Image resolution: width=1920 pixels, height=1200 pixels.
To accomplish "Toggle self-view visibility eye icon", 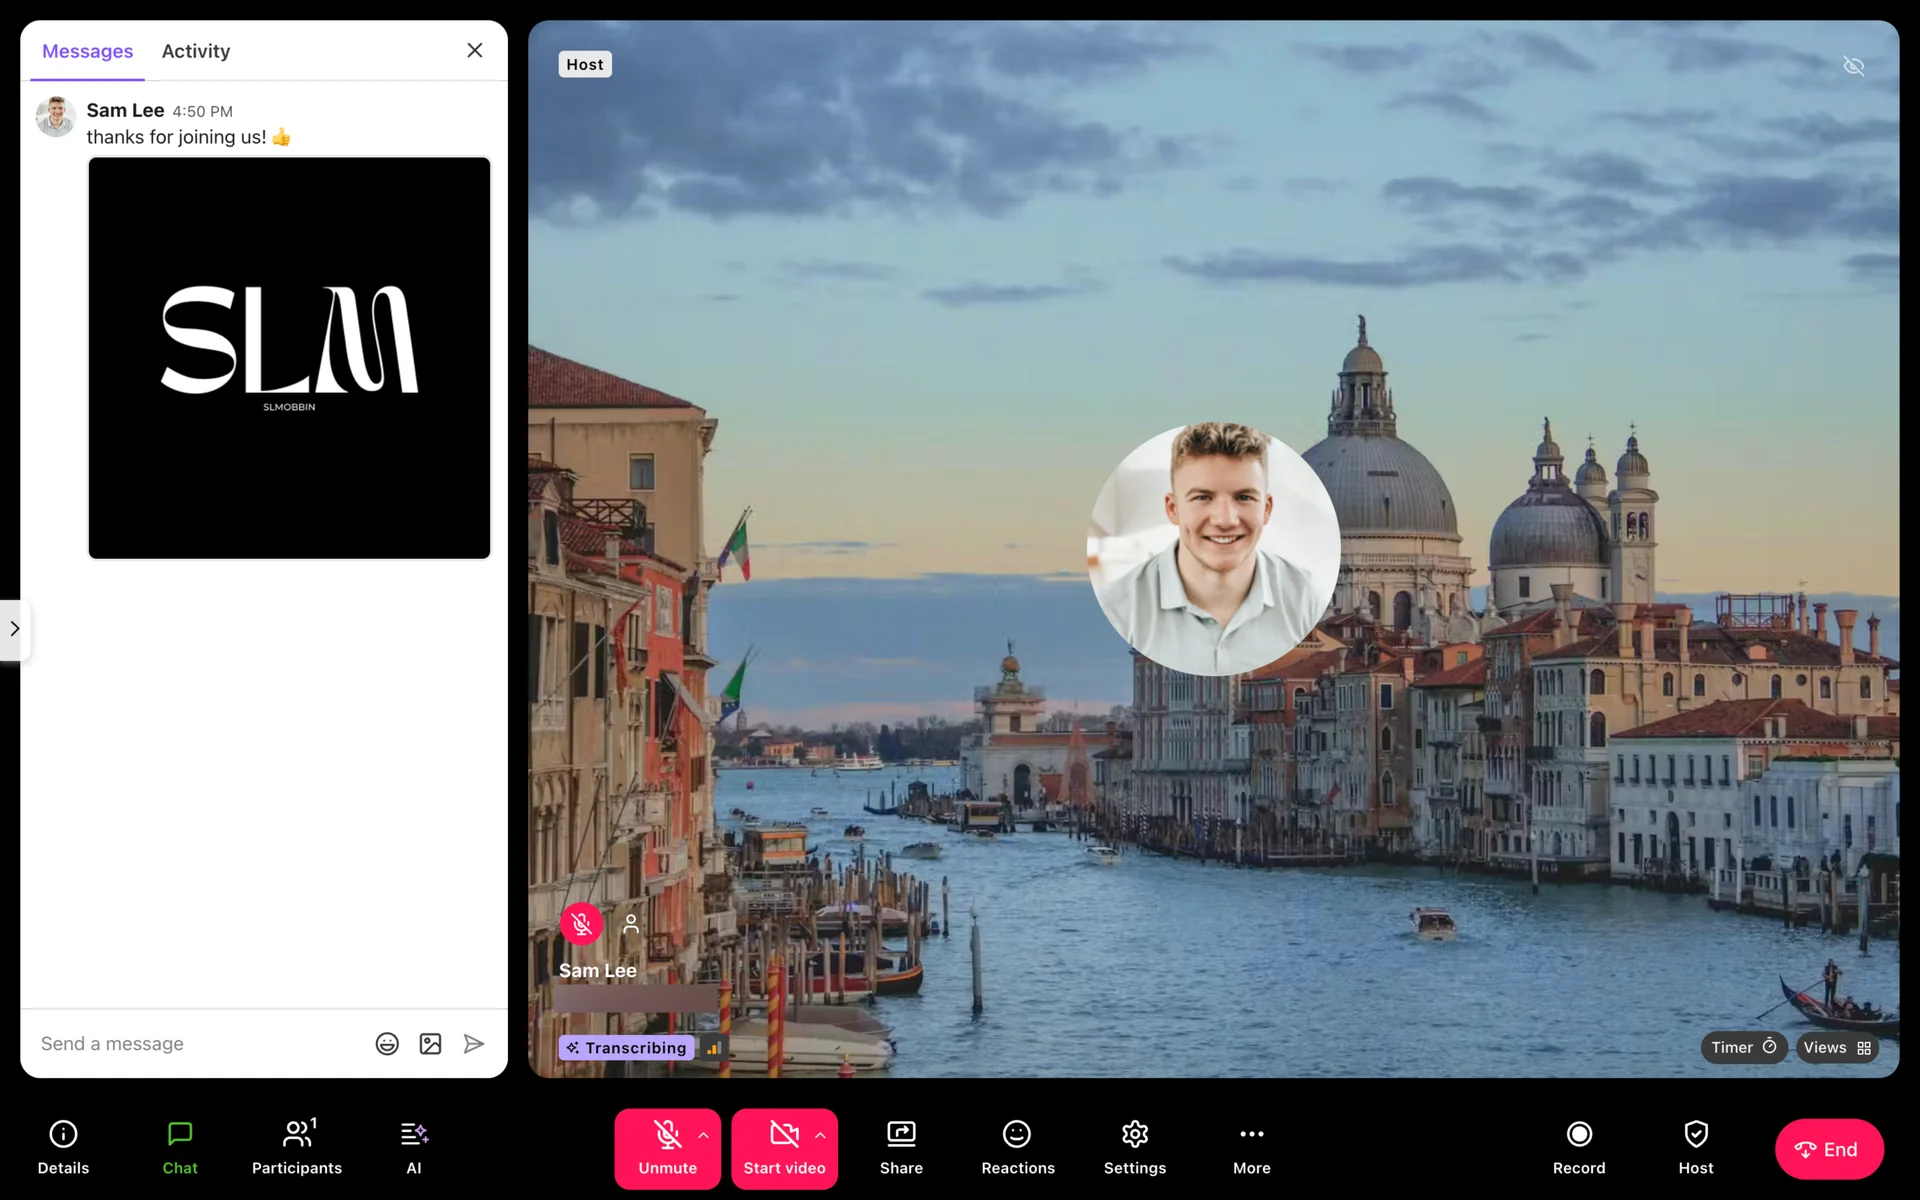I will pos(1853,66).
